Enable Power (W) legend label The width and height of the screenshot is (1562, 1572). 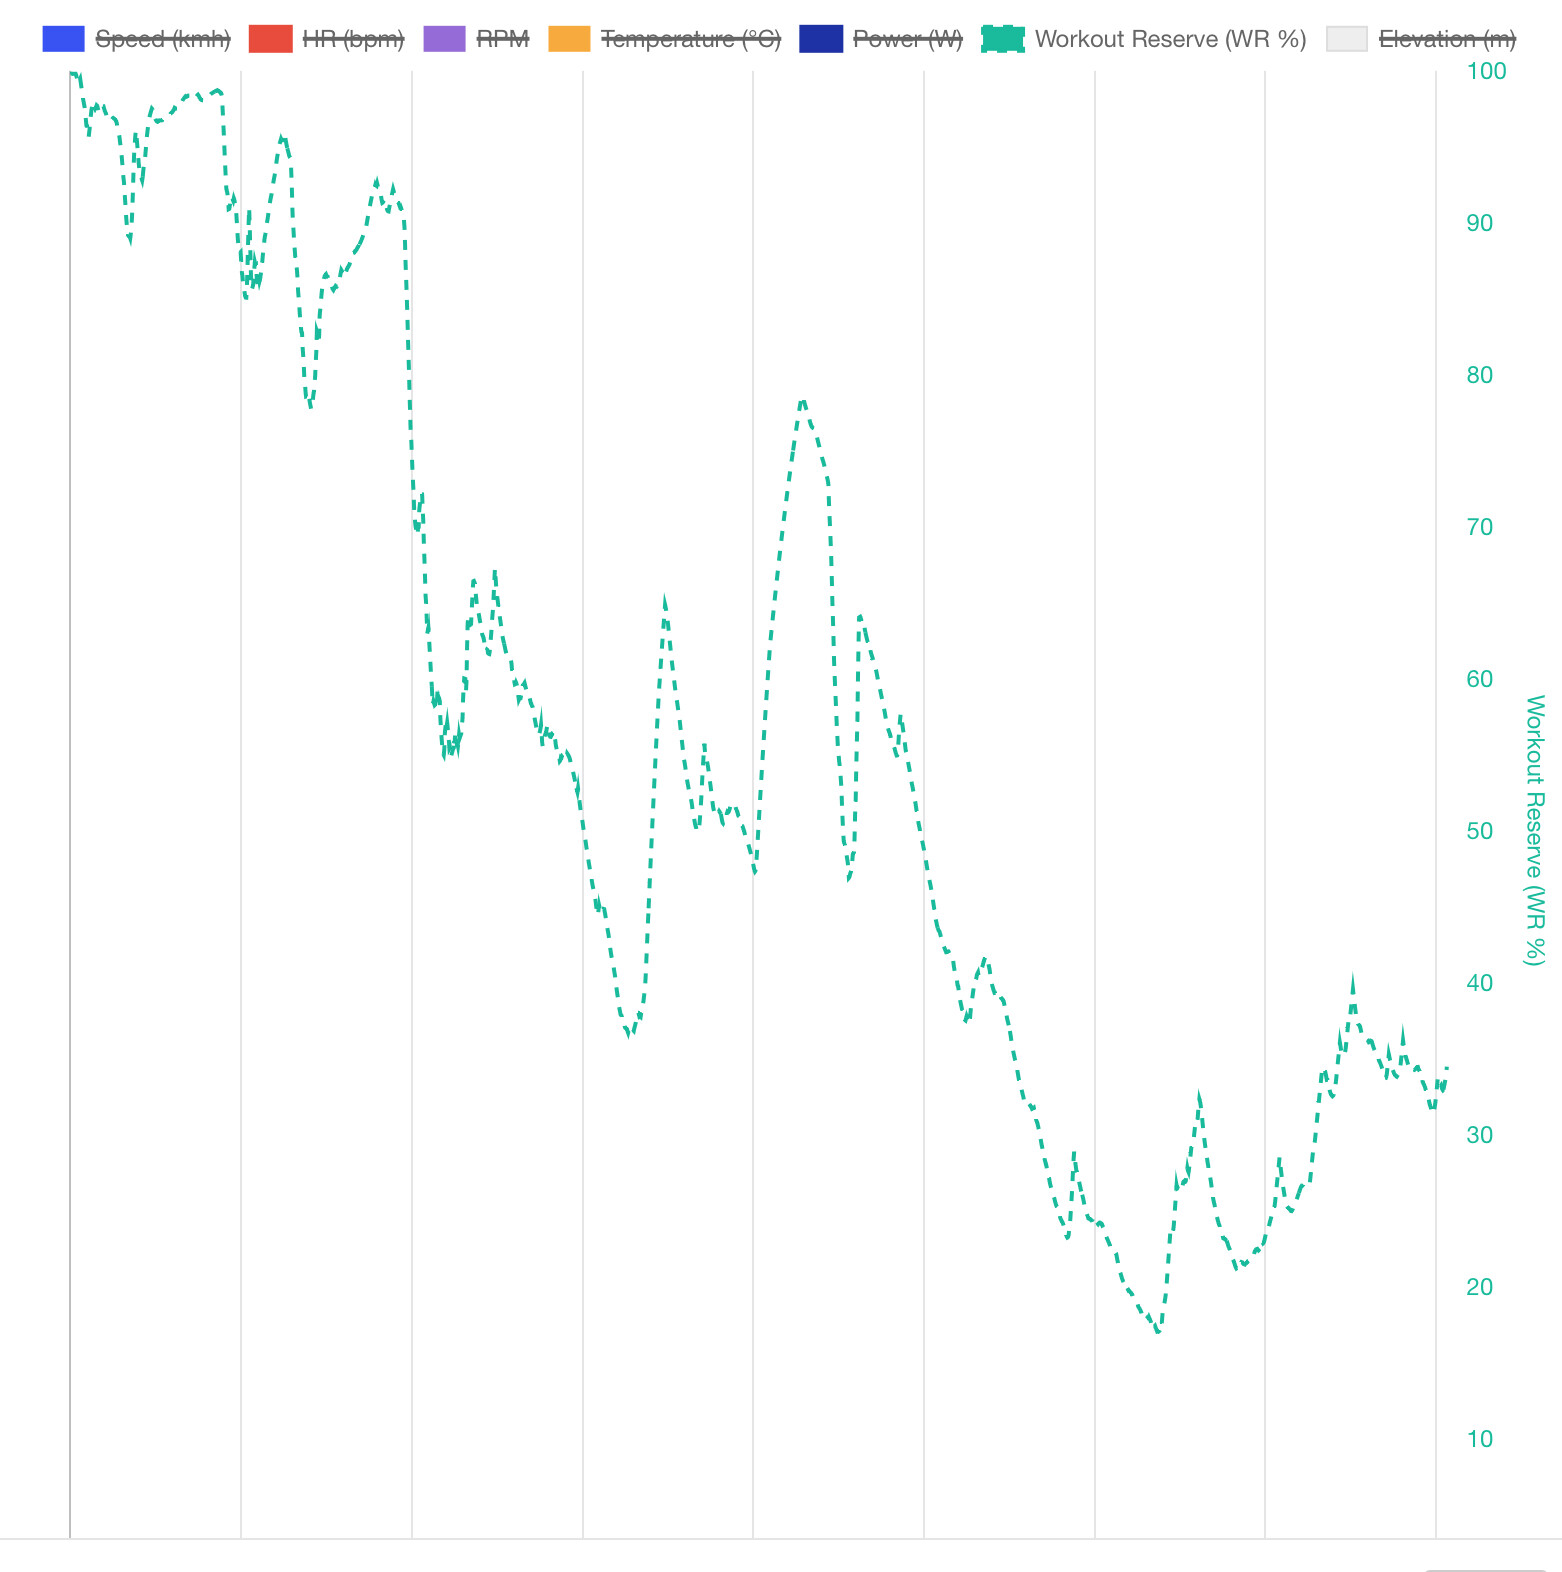[x=907, y=39]
